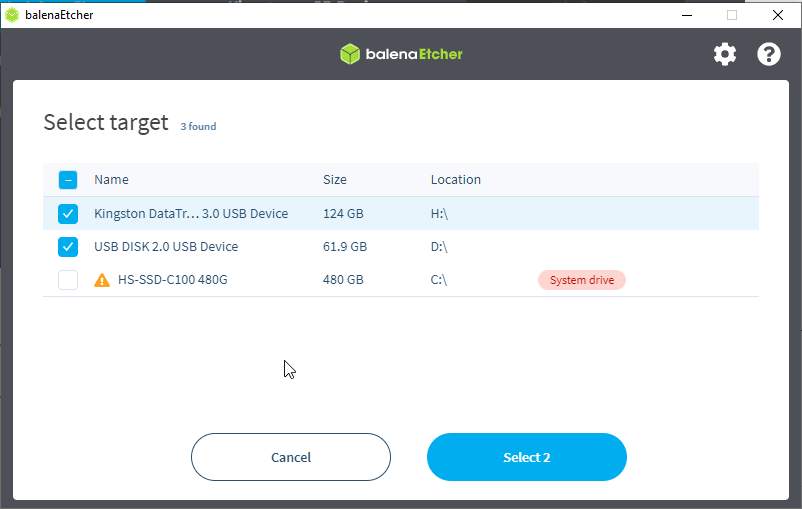Image resolution: width=802 pixels, height=509 pixels.
Task: Click the Select target heading
Action: coord(106,123)
